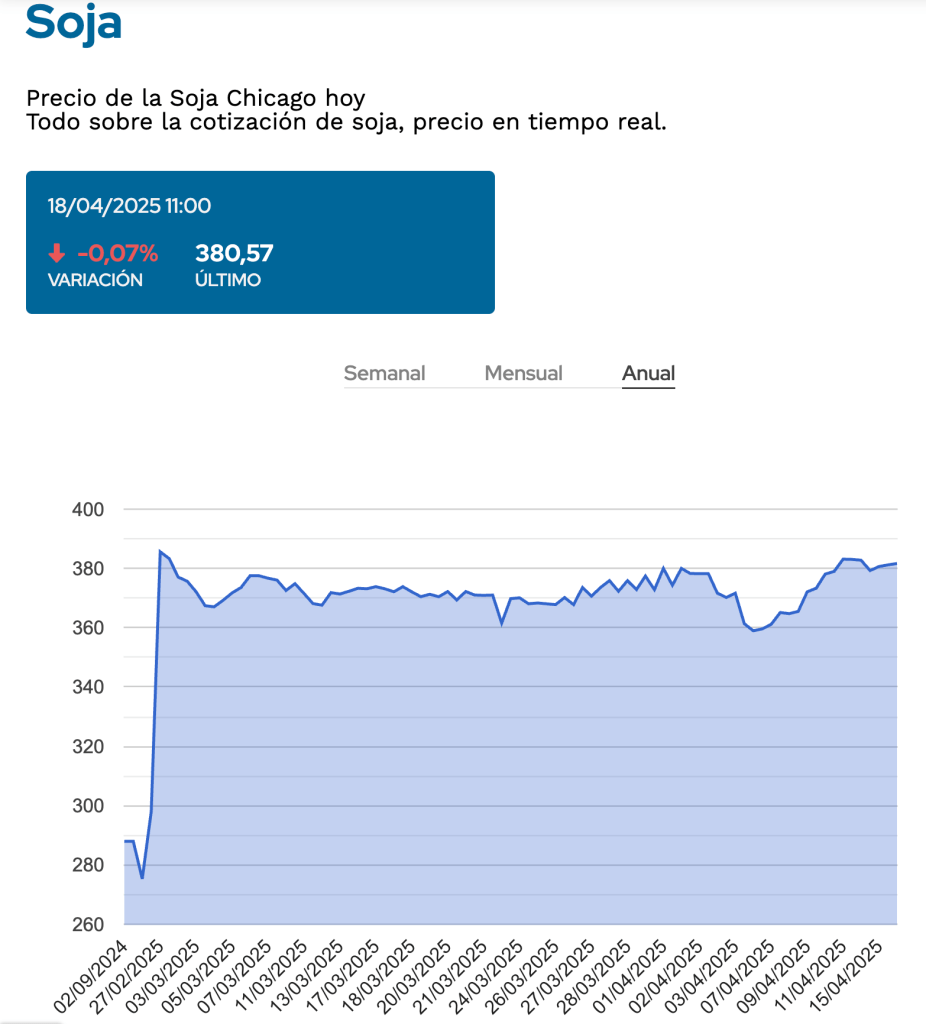The width and height of the screenshot is (926, 1024).
Task: Click the chart's sharp peak above 380
Action: 161,552
